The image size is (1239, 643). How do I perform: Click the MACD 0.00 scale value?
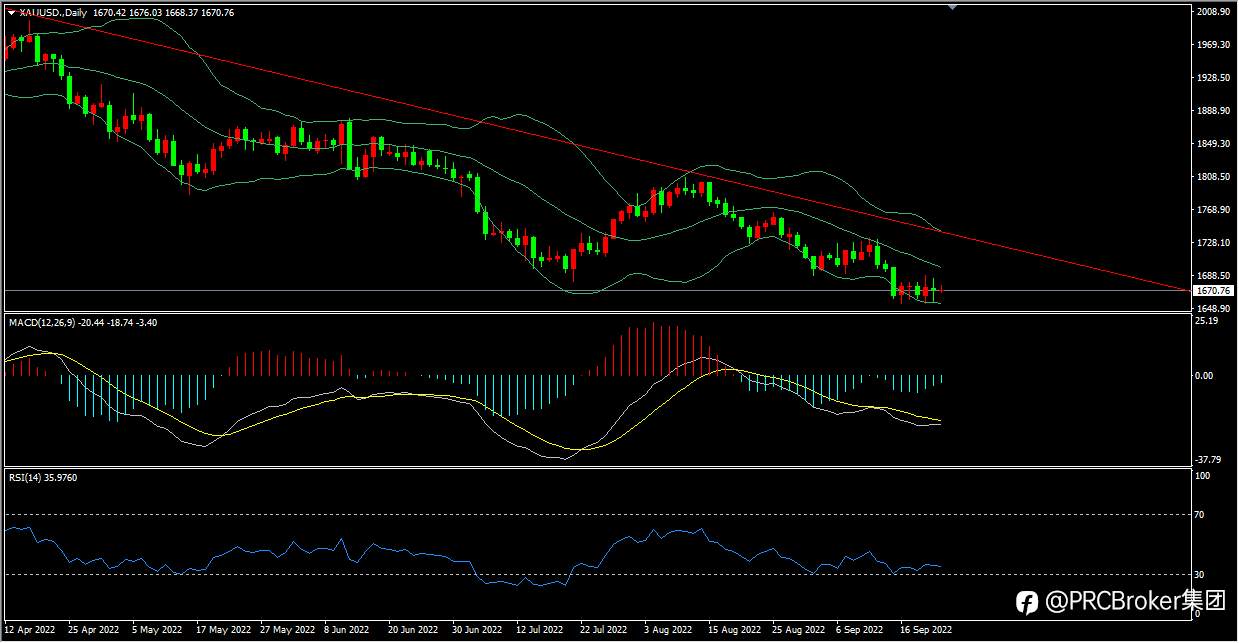coord(1204,376)
